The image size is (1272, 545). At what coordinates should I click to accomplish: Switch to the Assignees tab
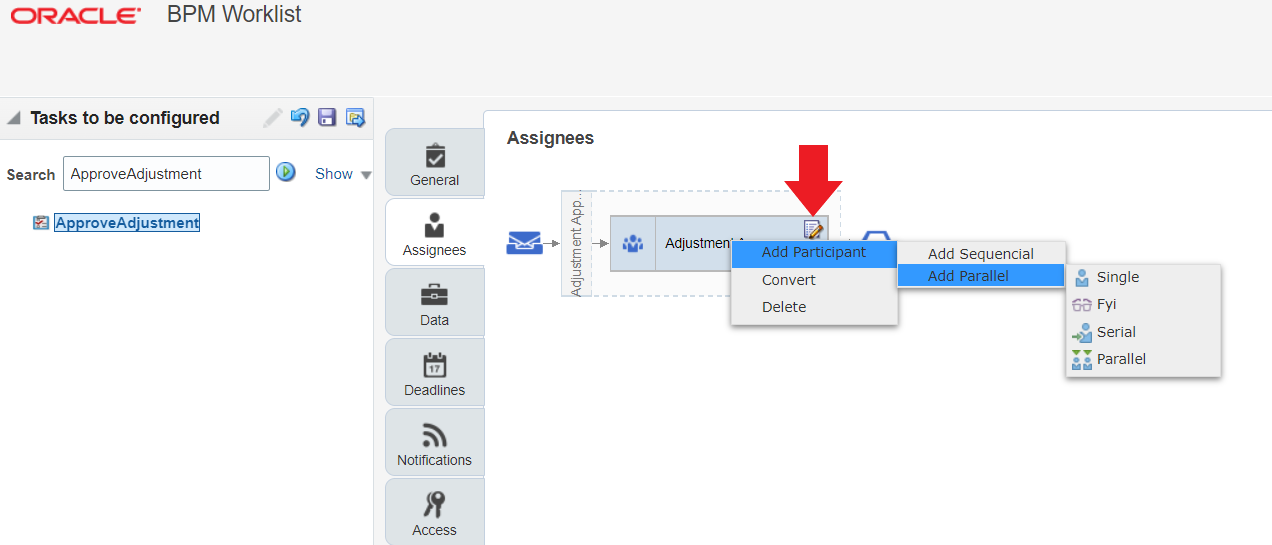(x=435, y=232)
